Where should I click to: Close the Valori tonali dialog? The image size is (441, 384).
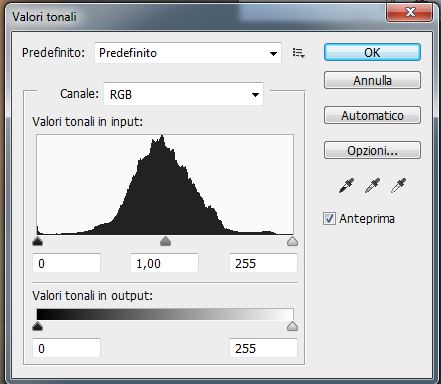(410, 12)
